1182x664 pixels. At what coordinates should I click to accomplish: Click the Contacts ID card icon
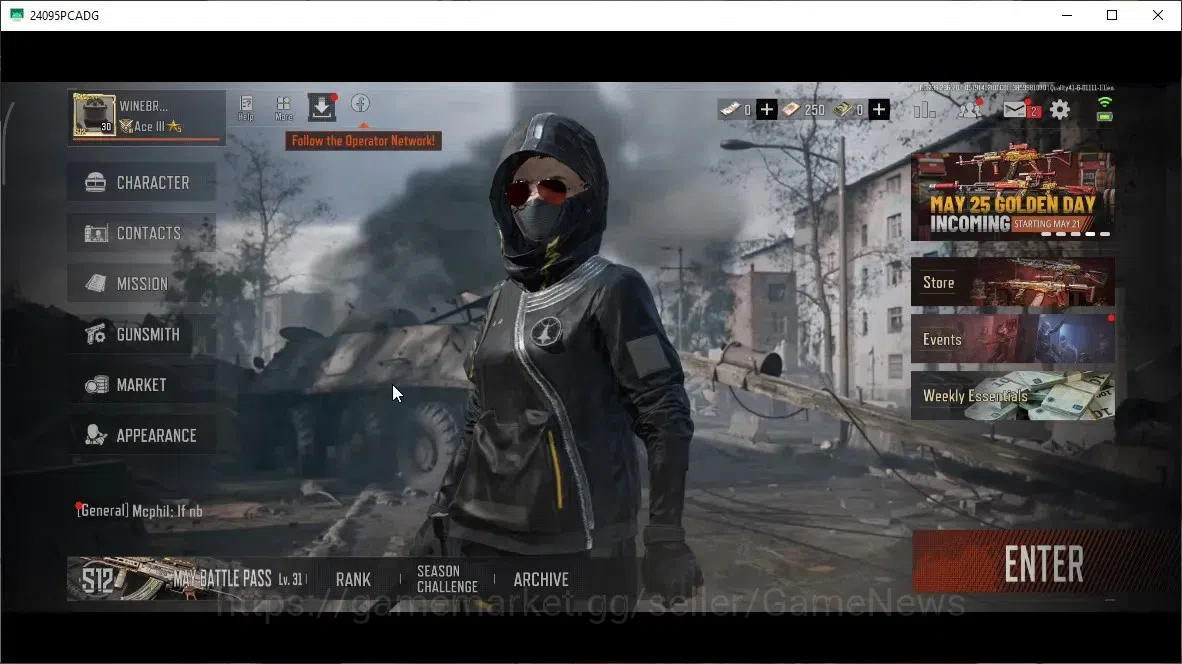[x=96, y=234]
